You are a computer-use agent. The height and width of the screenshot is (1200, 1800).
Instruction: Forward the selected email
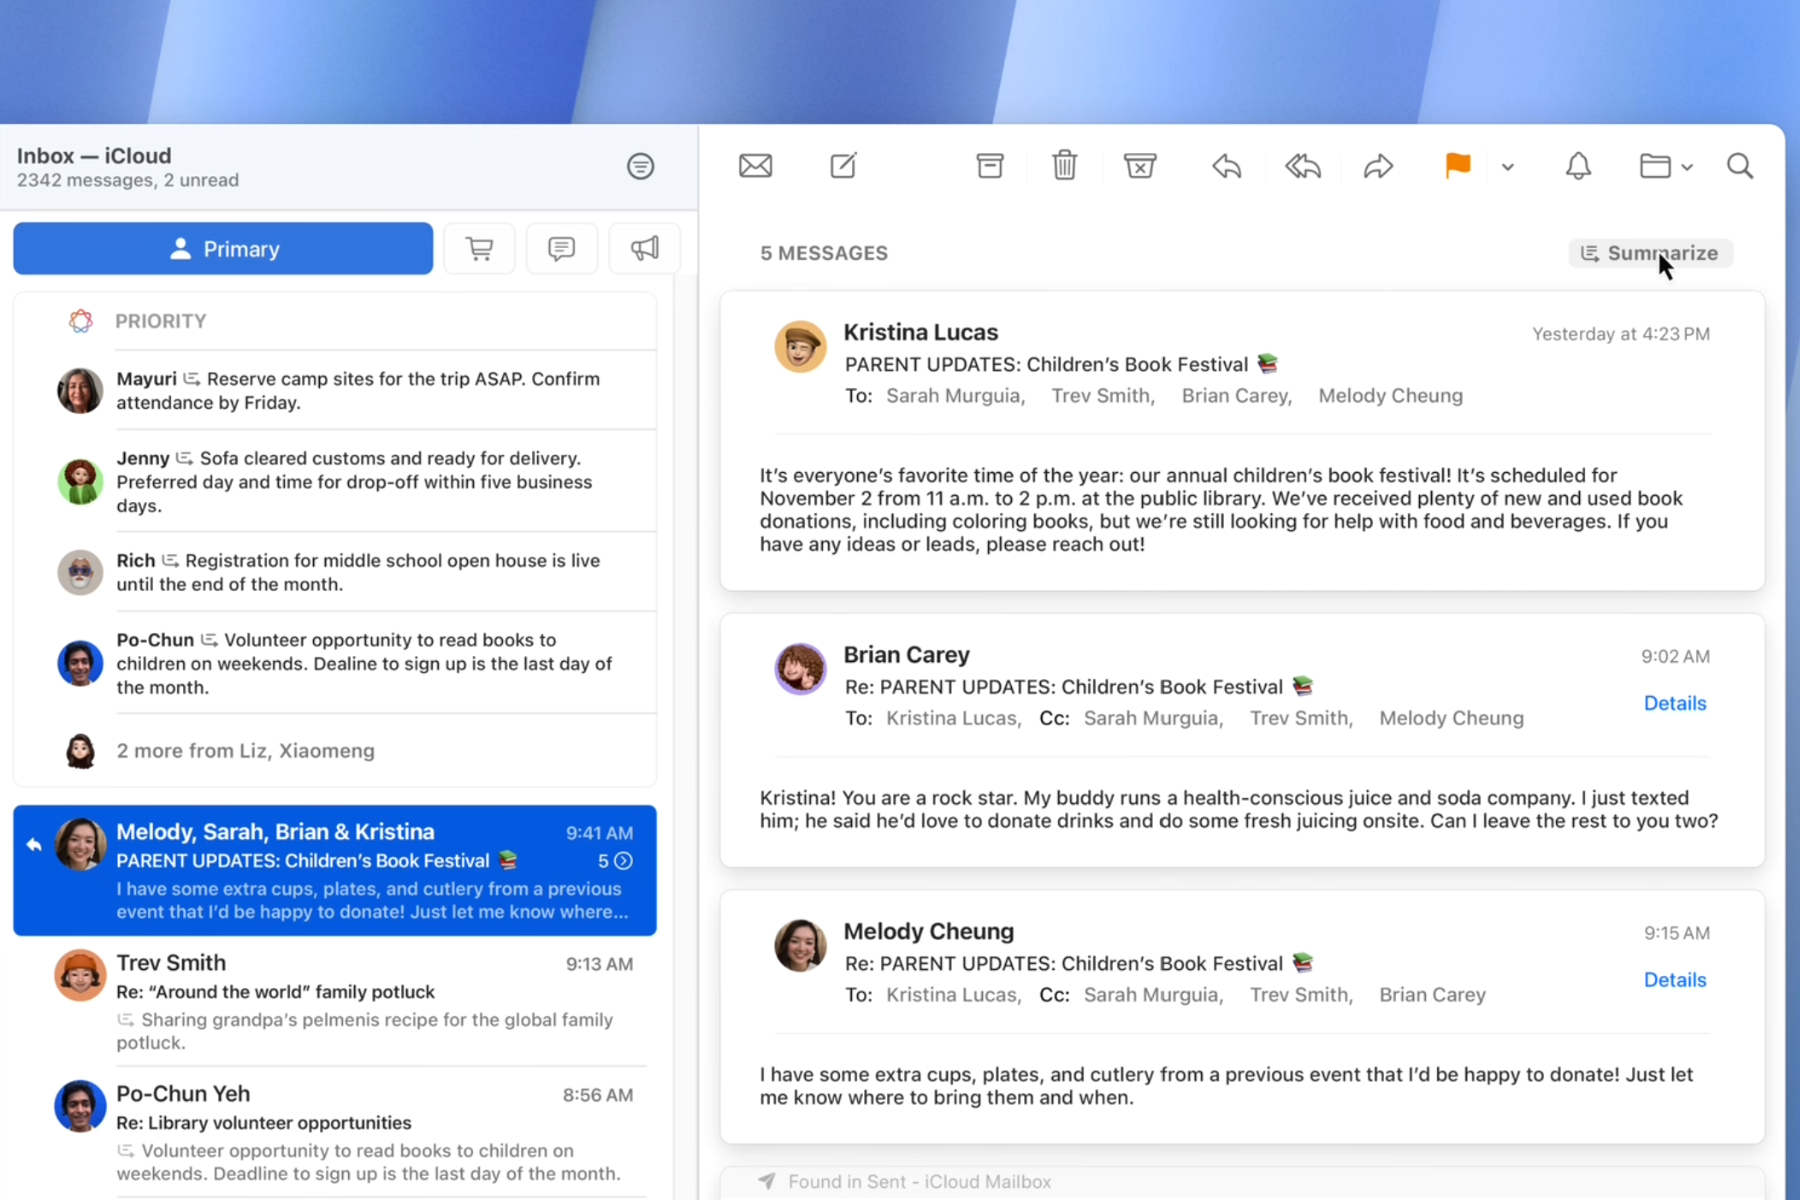click(1378, 166)
